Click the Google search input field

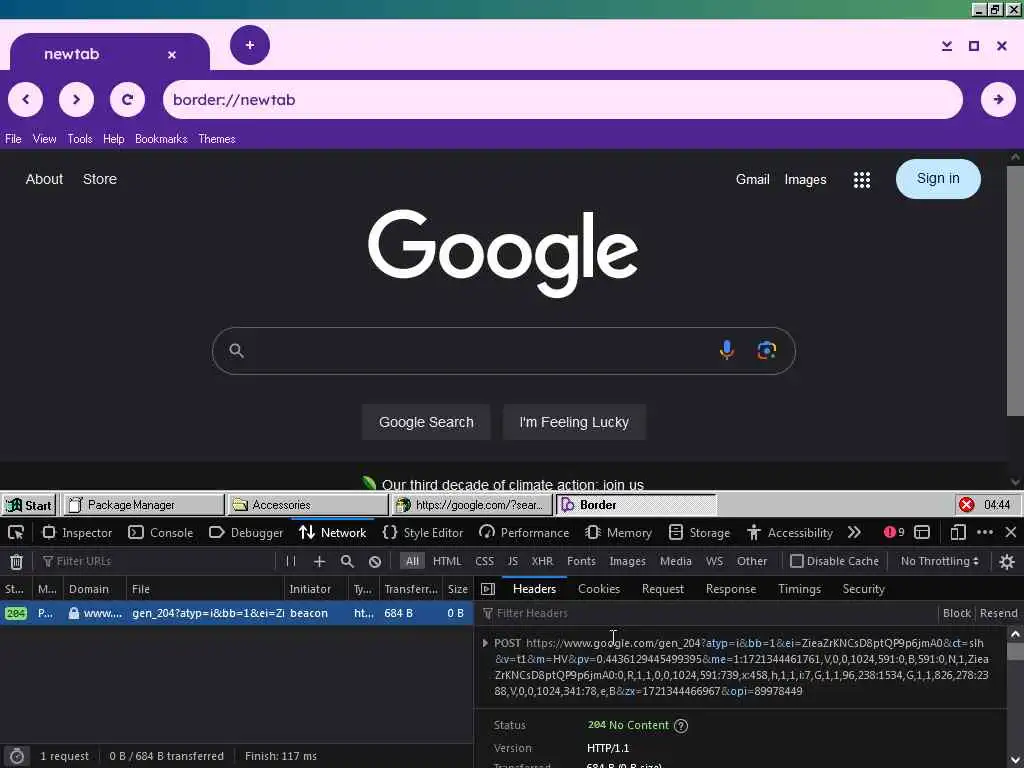tap(504, 351)
